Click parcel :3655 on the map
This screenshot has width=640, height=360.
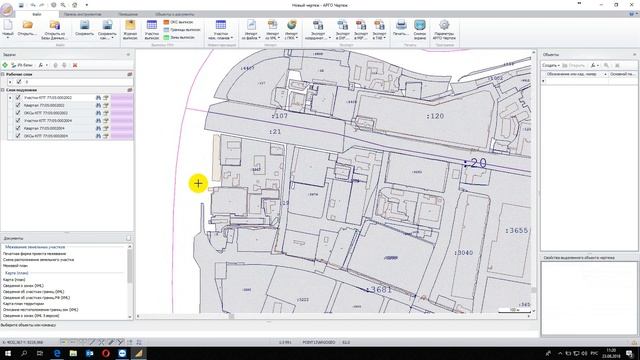517,231
